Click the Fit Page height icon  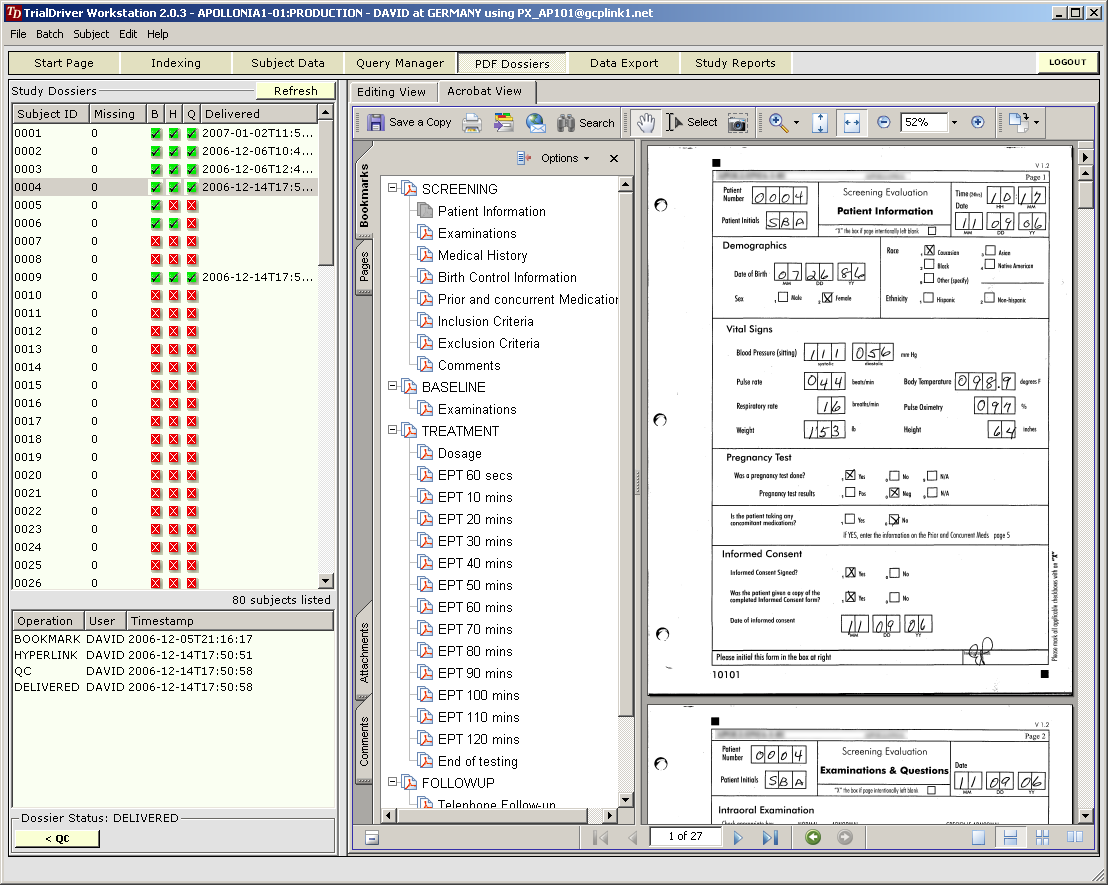[820, 123]
